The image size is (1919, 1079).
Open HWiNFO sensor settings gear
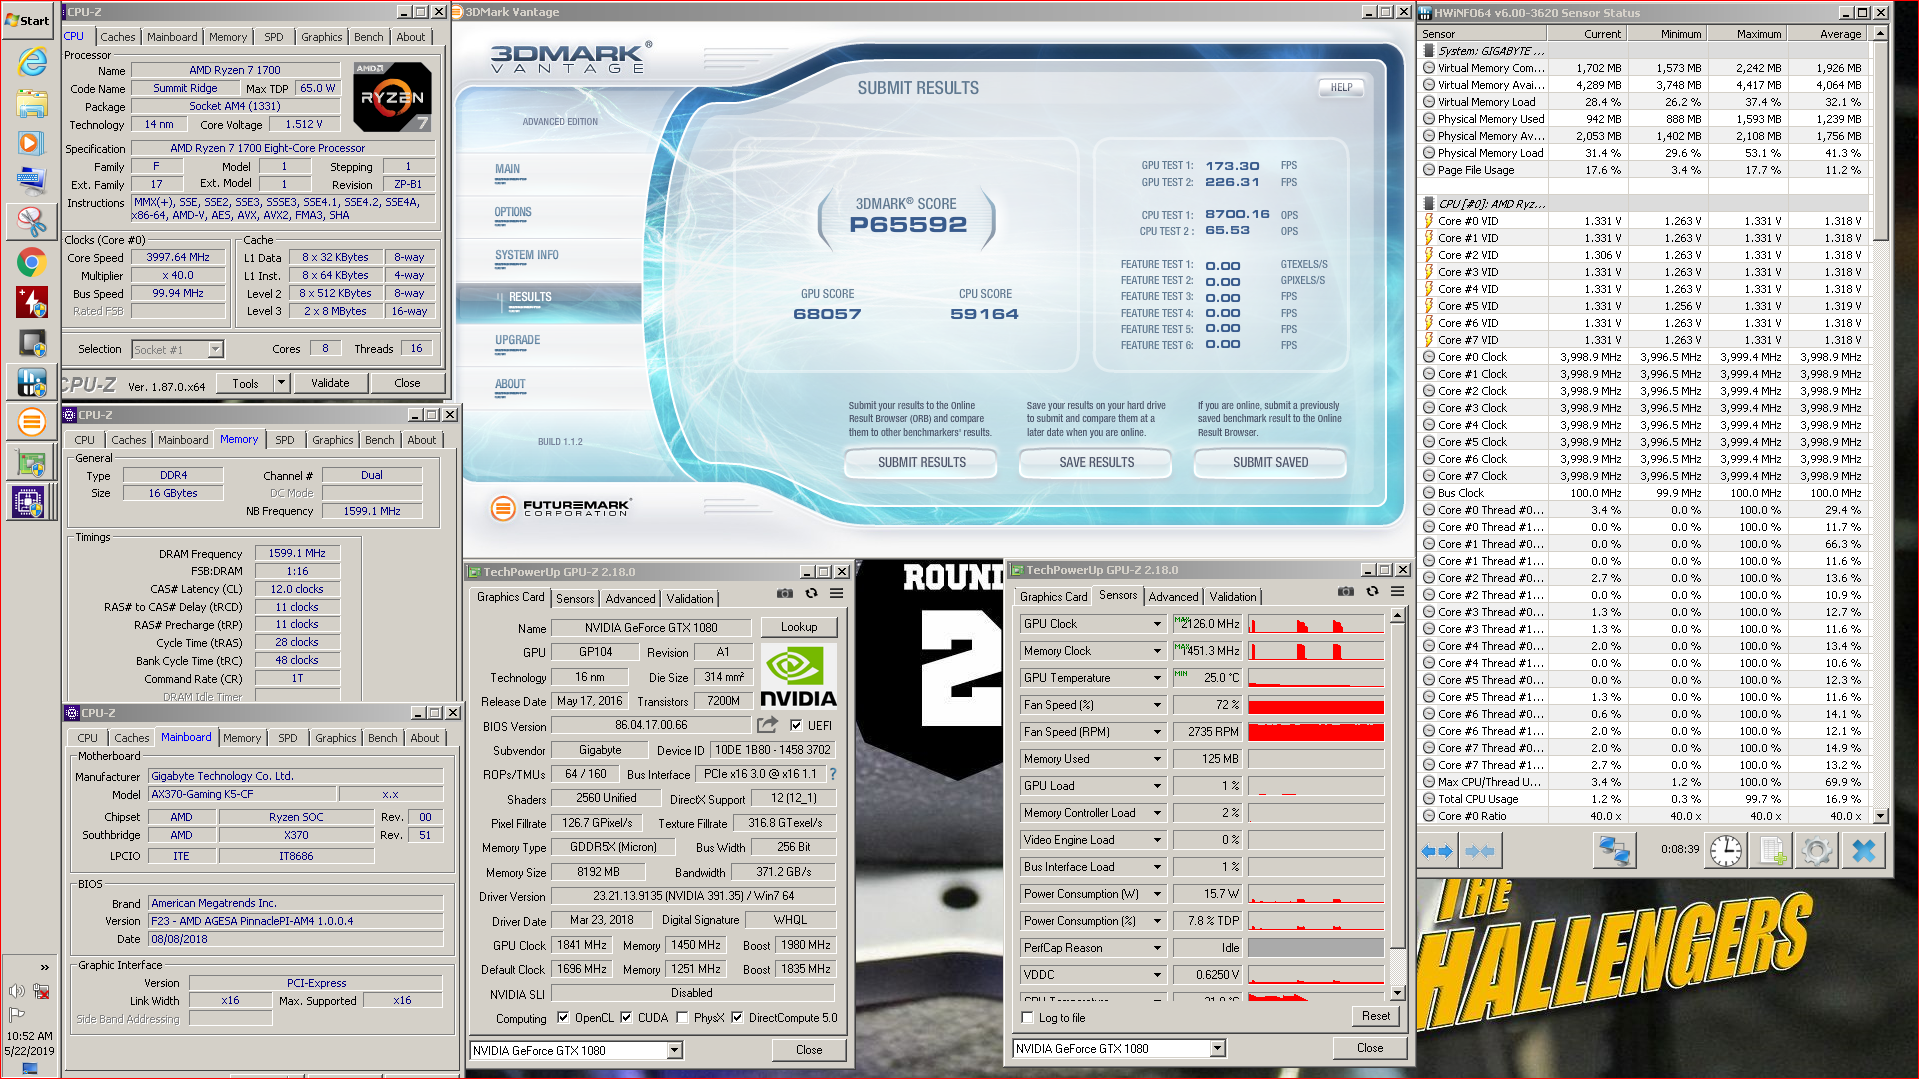(x=1816, y=851)
